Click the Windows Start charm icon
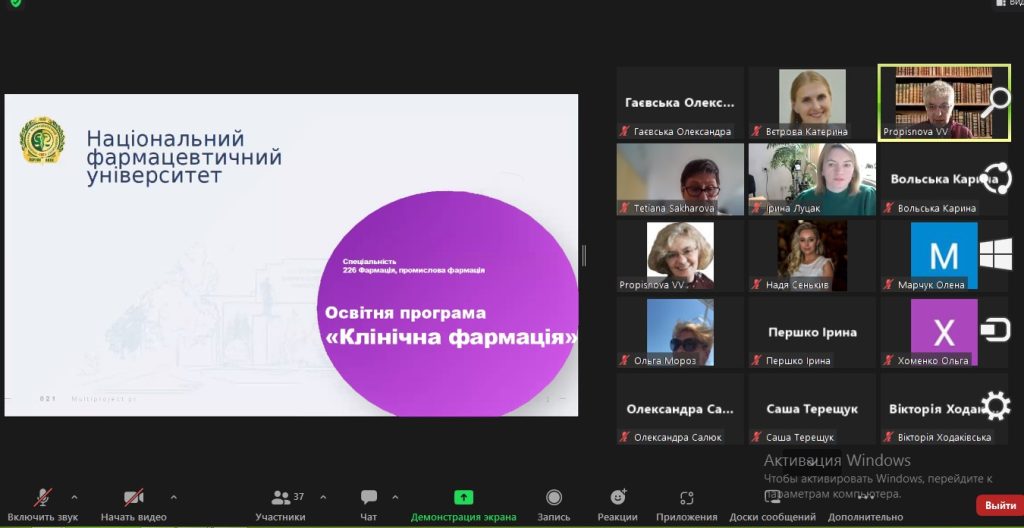1024x528 pixels. click(996, 254)
